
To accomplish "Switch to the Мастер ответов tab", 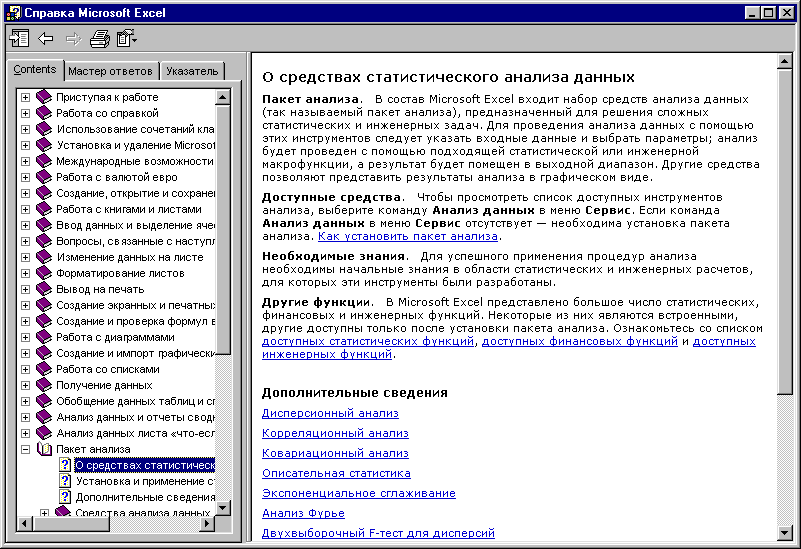I will point(110,71).
